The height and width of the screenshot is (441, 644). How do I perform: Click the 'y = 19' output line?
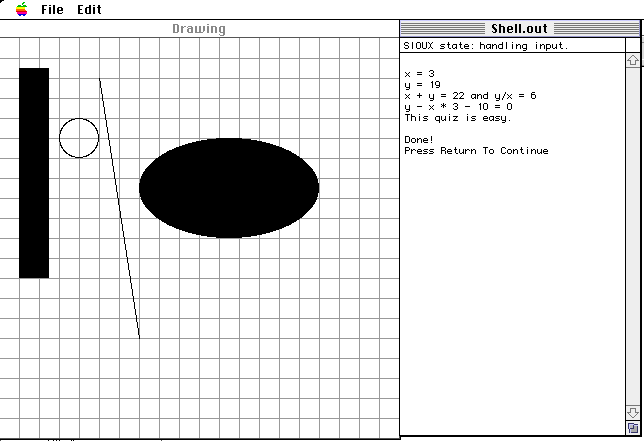[422, 85]
